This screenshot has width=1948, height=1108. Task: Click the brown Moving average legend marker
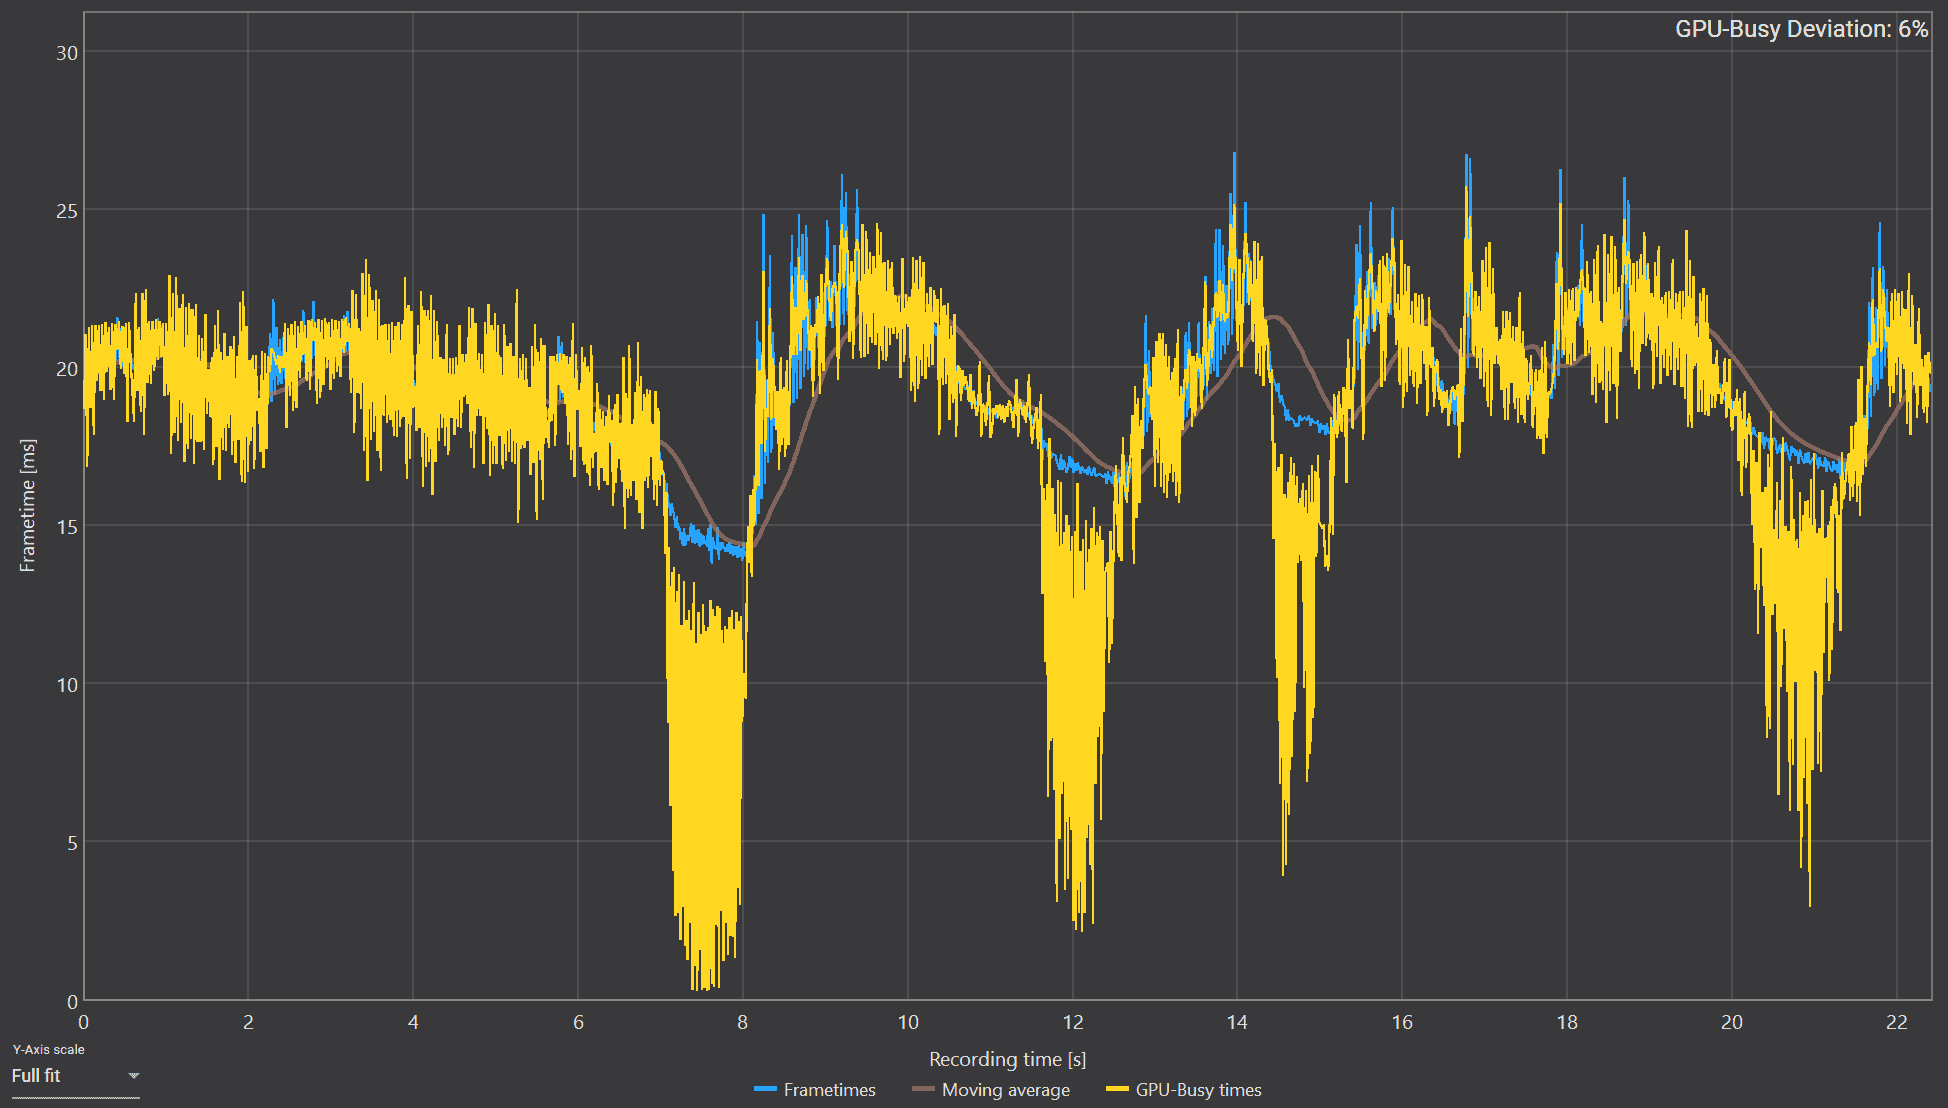point(923,1089)
